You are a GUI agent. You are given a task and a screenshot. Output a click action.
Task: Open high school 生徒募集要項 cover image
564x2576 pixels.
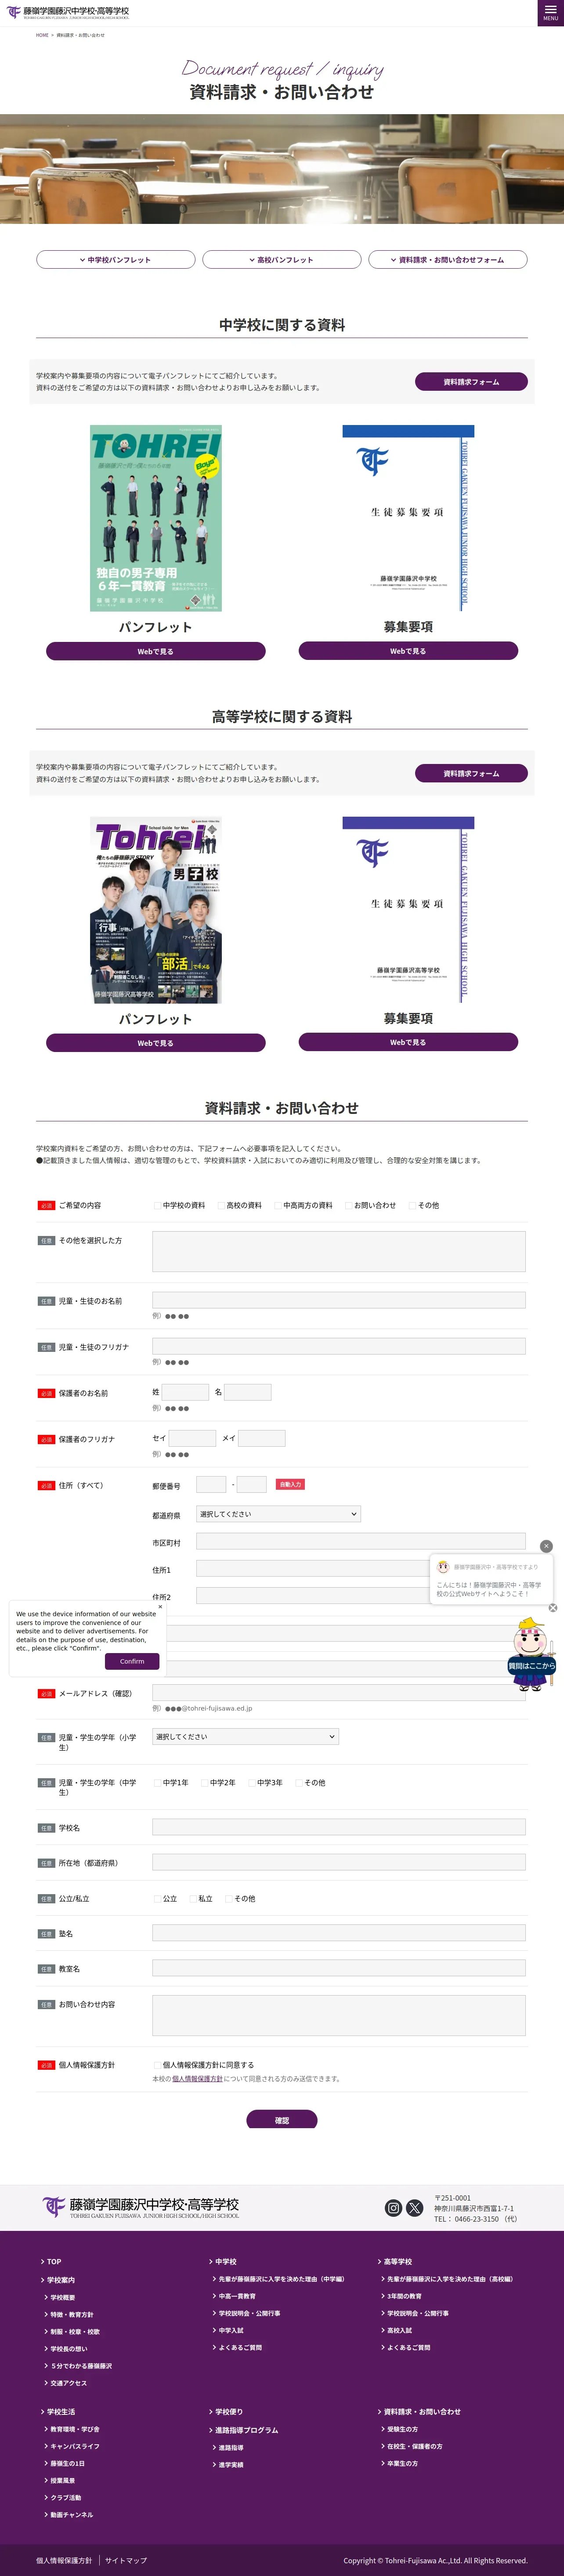point(408,910)
